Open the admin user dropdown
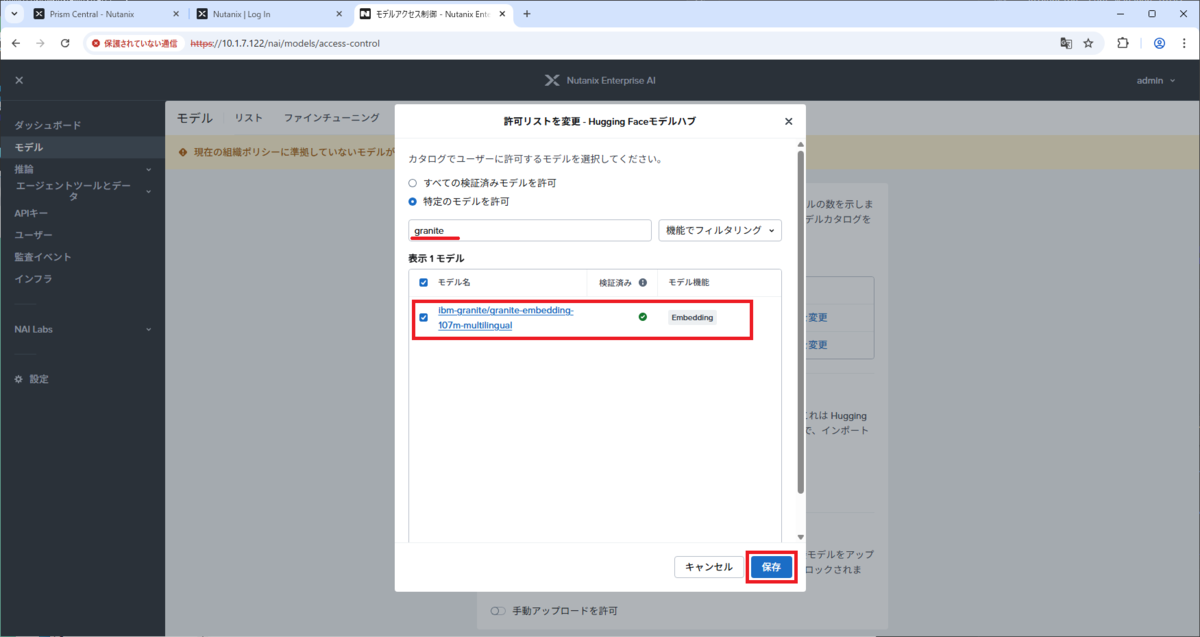Screen dimensions: 1200x637 coord(1156,80)
